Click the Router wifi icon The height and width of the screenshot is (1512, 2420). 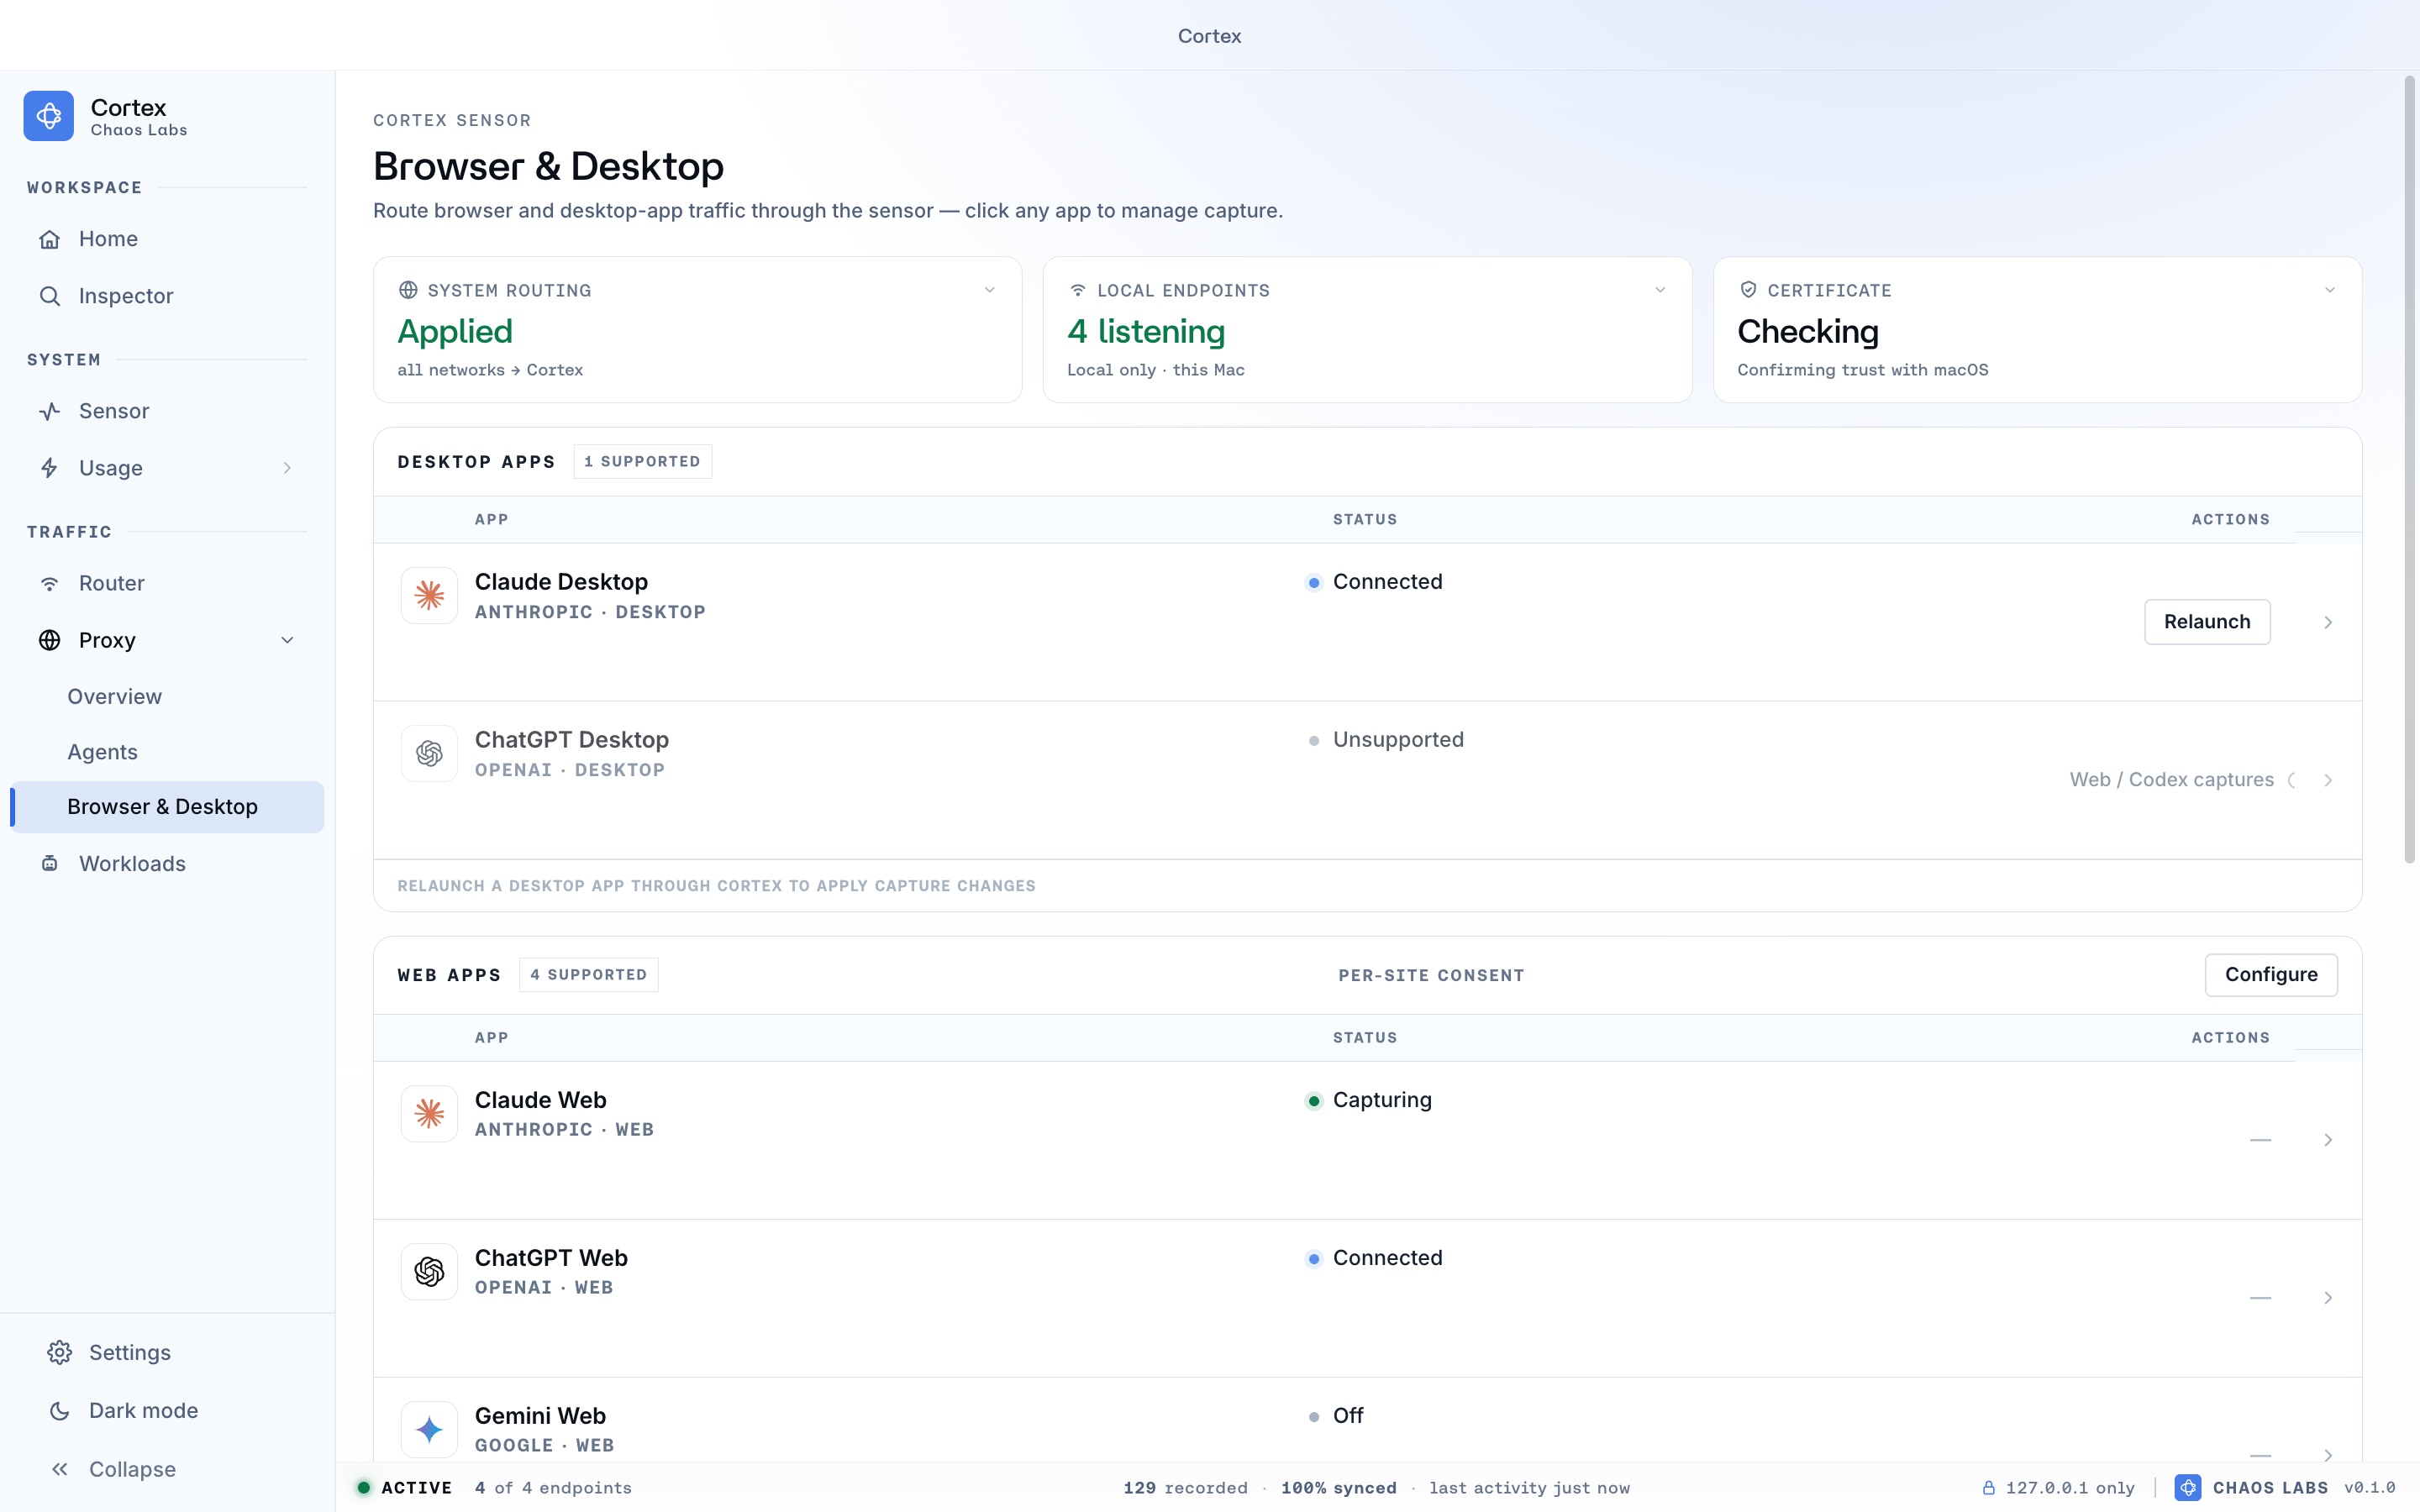(49, 583)
